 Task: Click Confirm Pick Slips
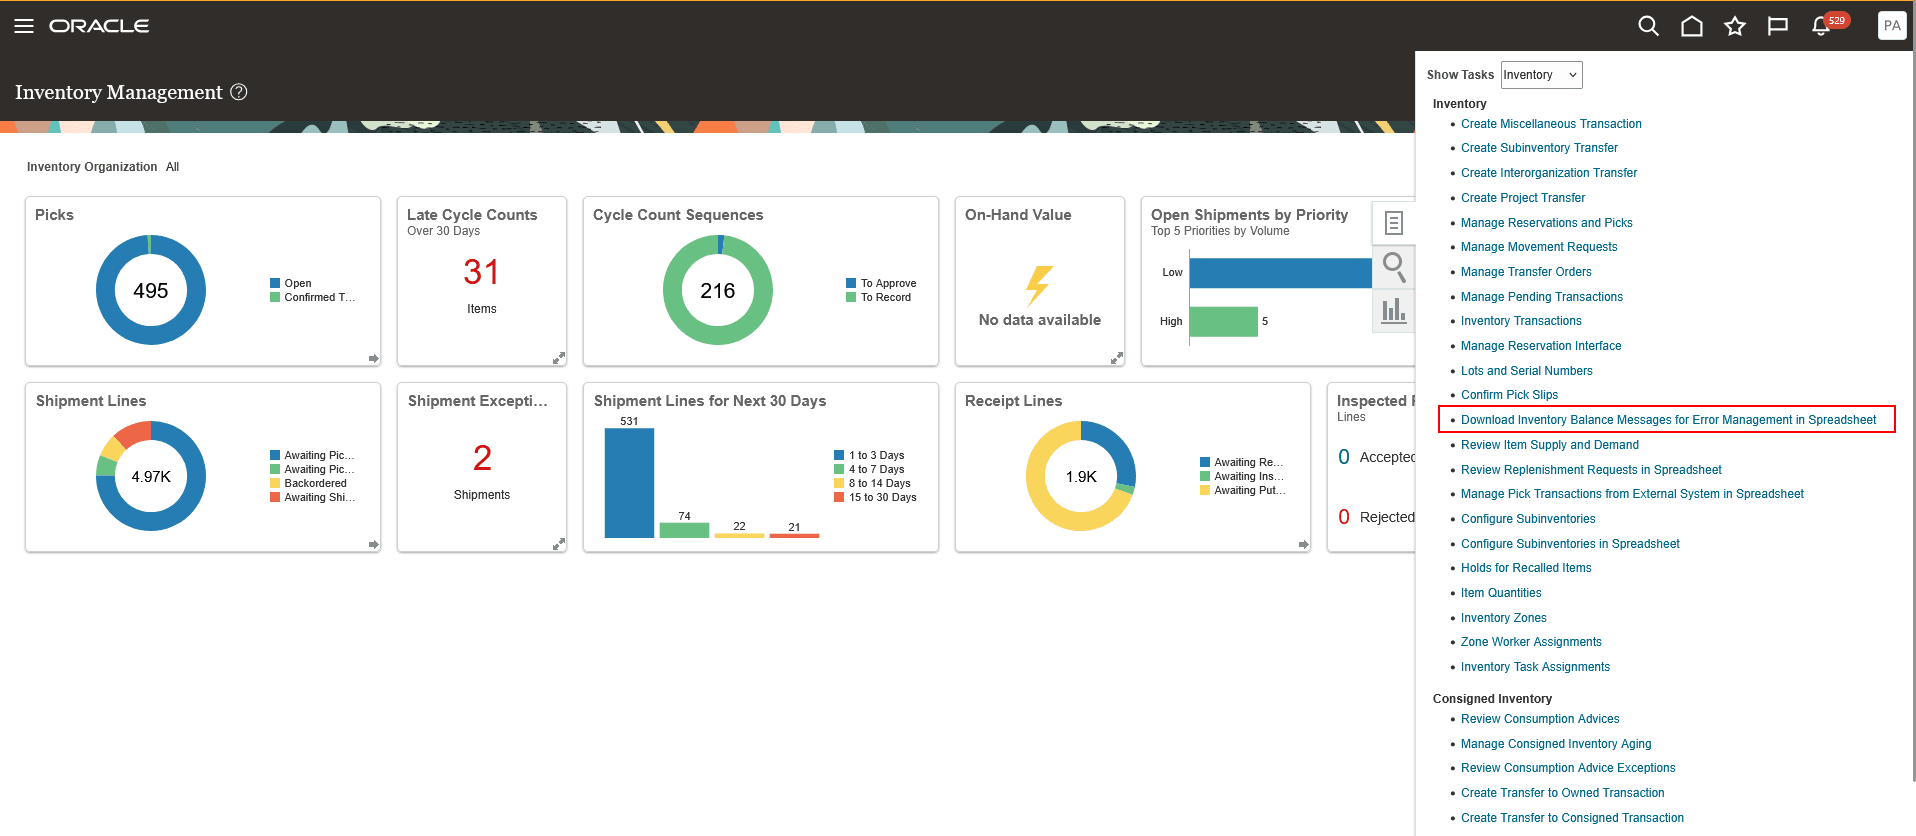(1509, 395)
